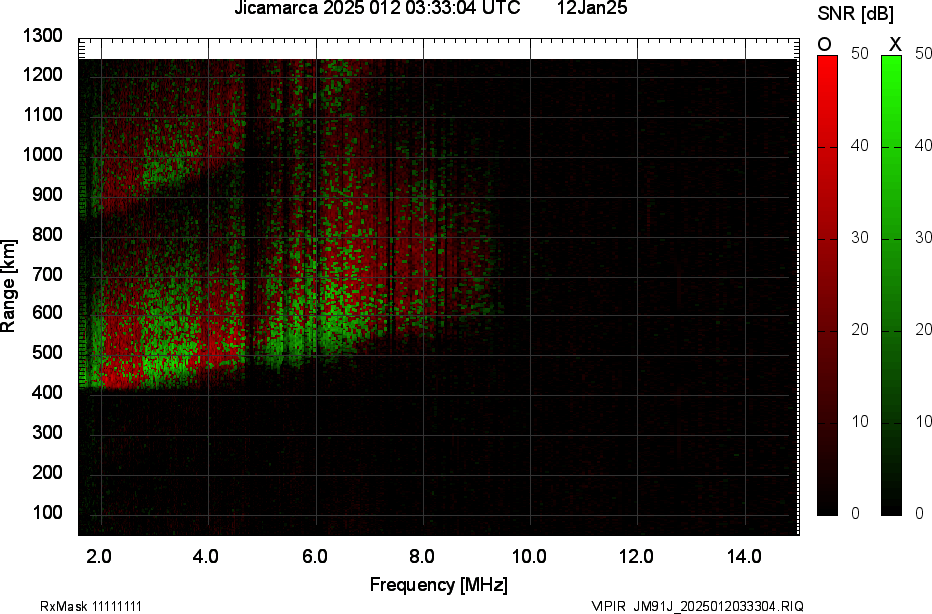
Task: Click the "12Jan25" date in title
Action: [592, 8]
